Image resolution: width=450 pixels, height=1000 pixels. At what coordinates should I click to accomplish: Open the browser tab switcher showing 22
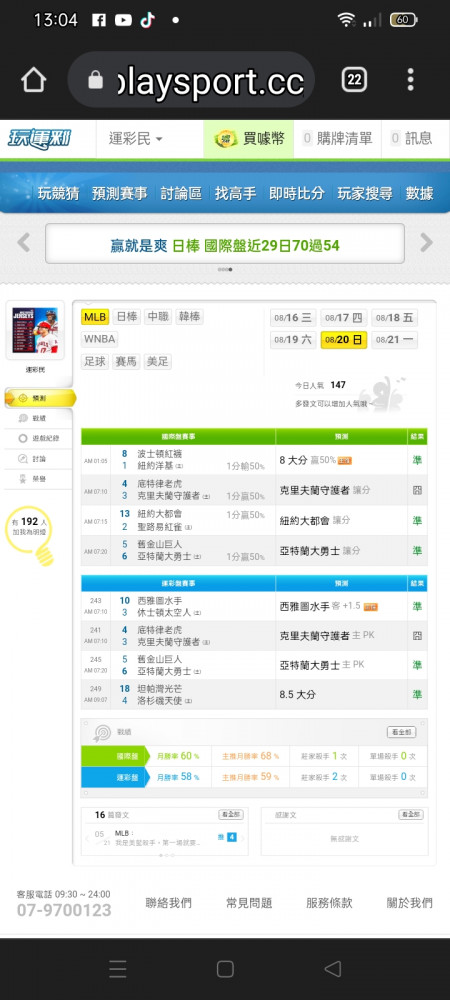(x=354, y=80)
